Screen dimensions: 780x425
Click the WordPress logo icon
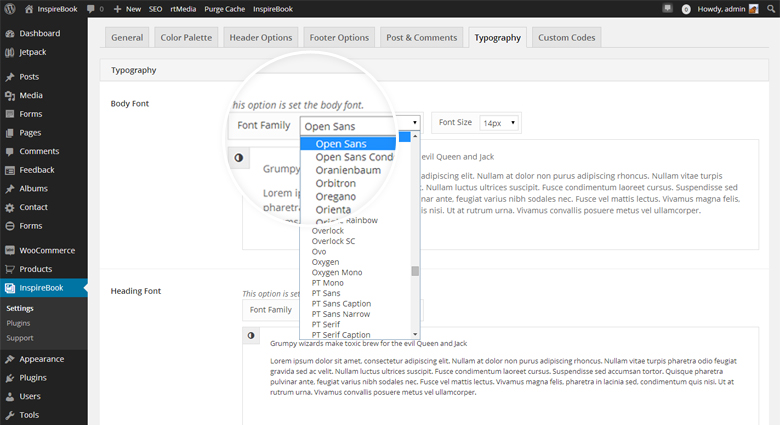pyautogui.click(x=9, y=9)
